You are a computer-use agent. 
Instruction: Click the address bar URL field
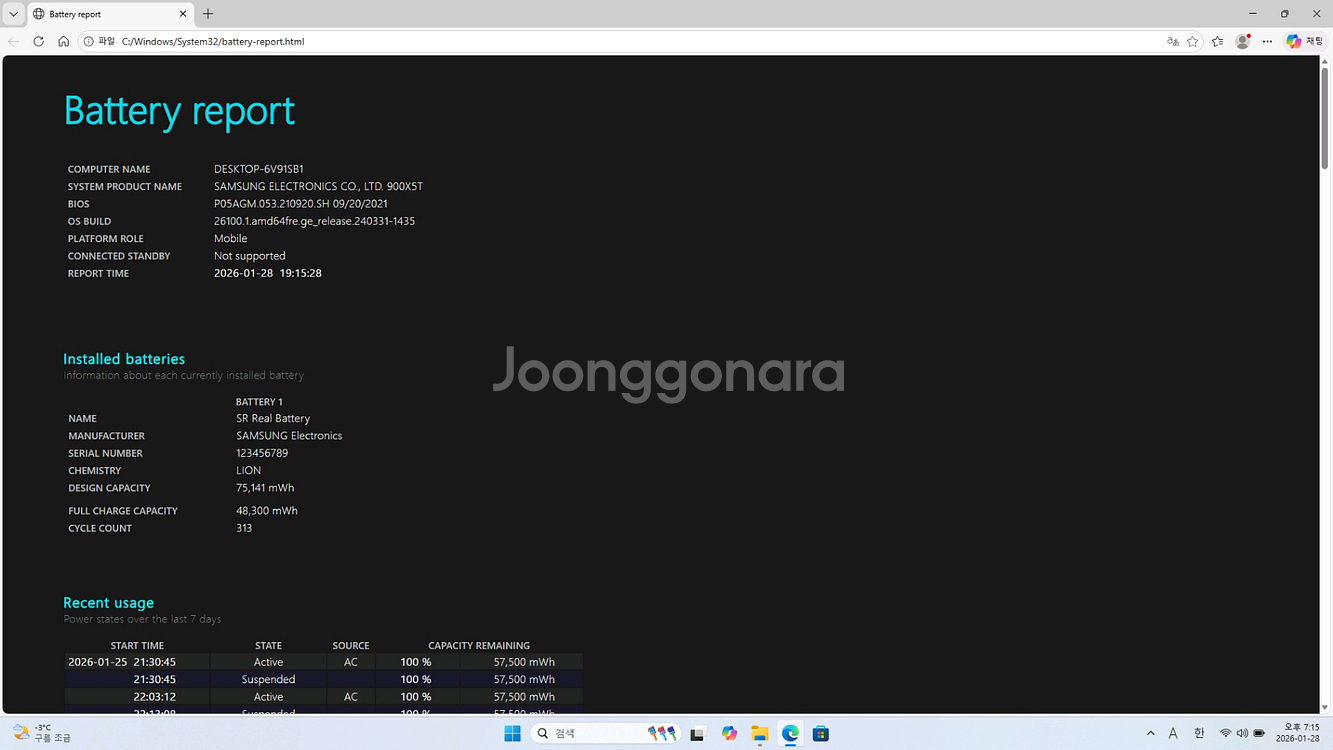point(400,41)
